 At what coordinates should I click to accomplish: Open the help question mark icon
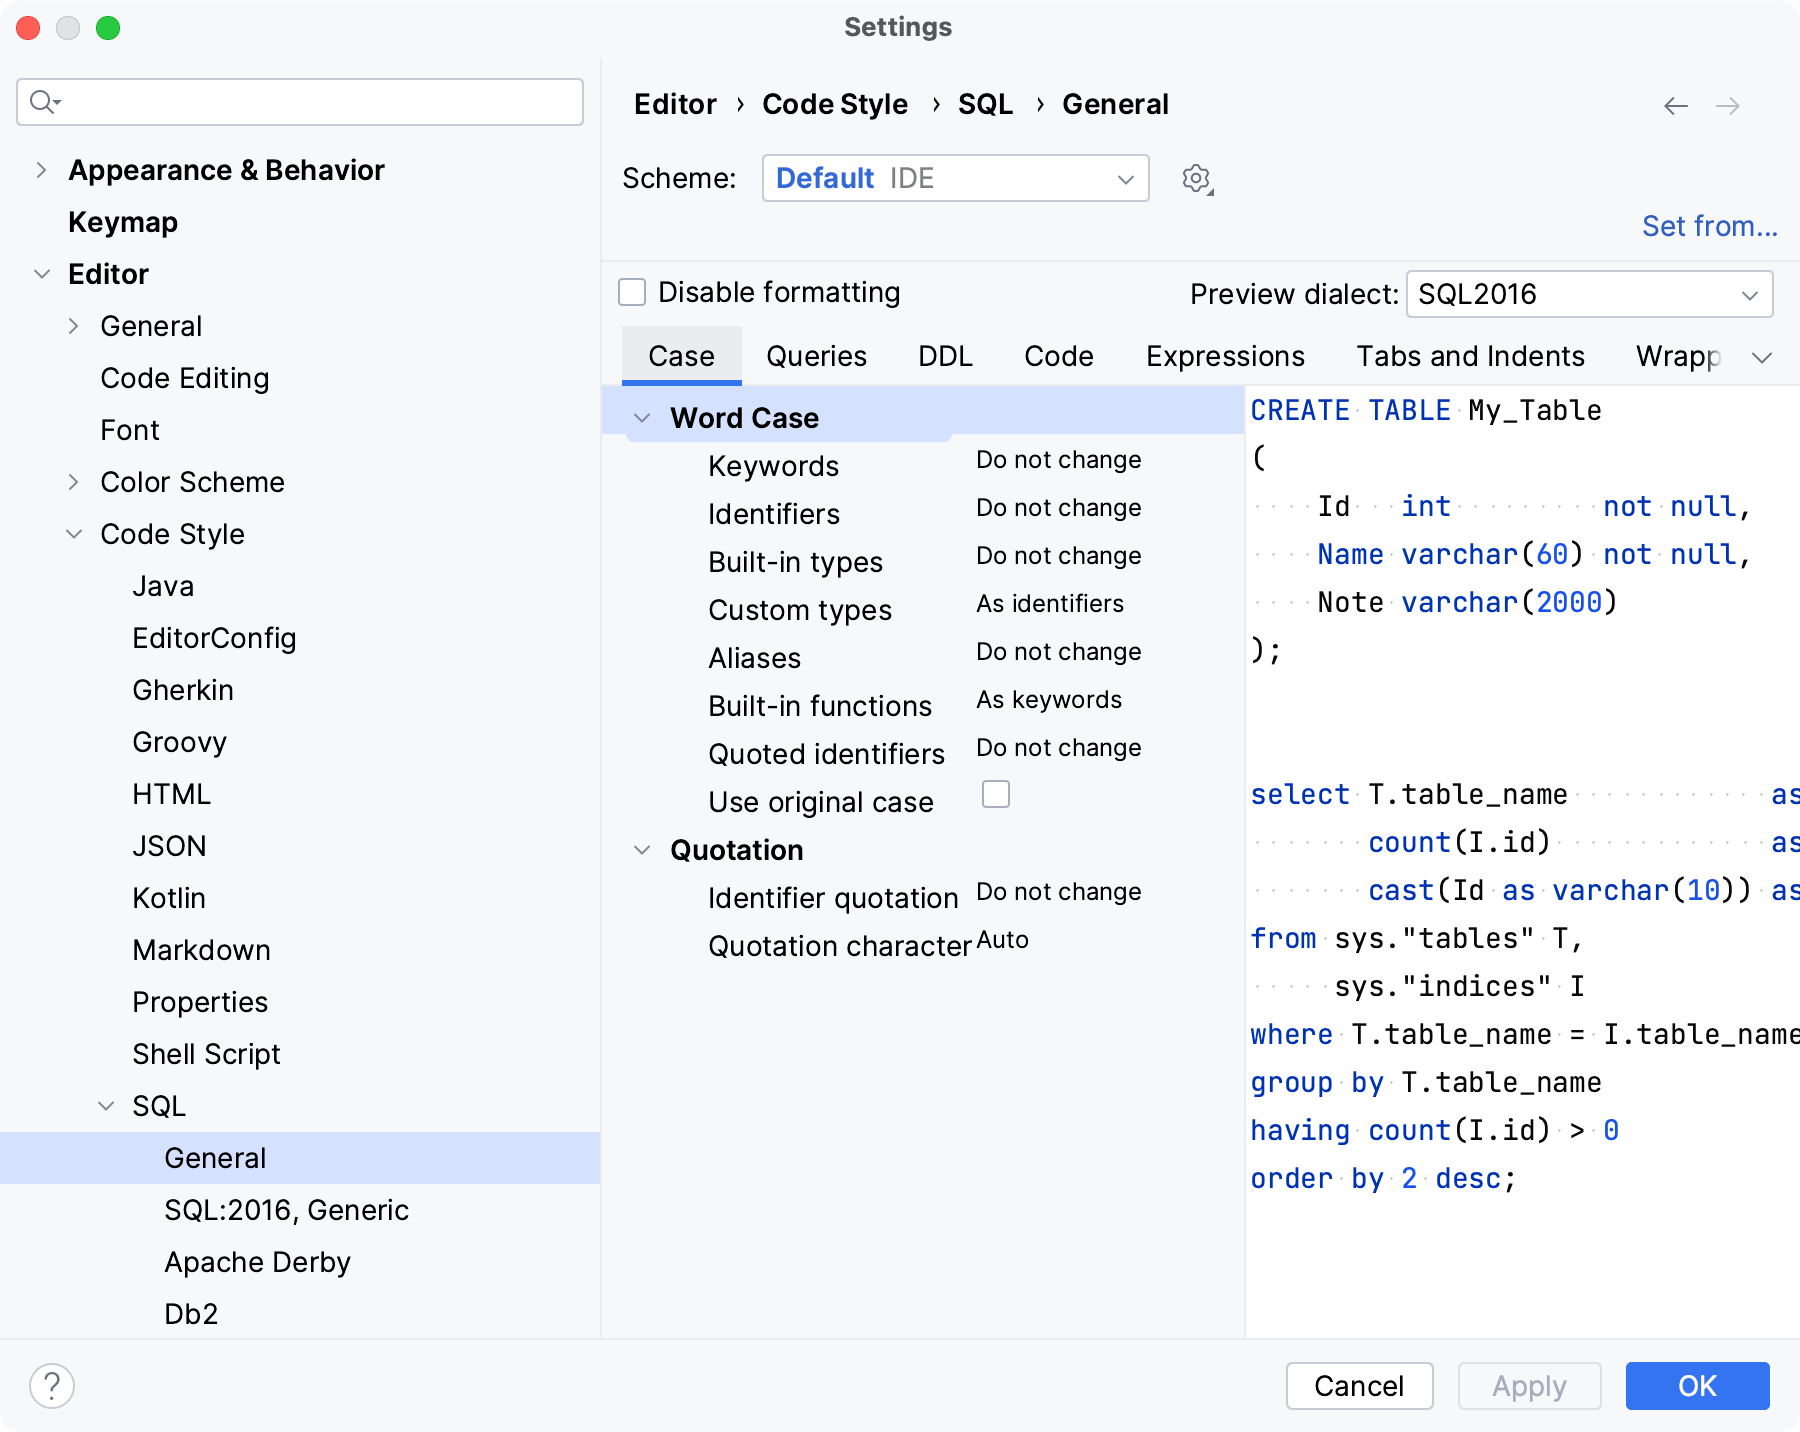click(x=52, y=1386)
